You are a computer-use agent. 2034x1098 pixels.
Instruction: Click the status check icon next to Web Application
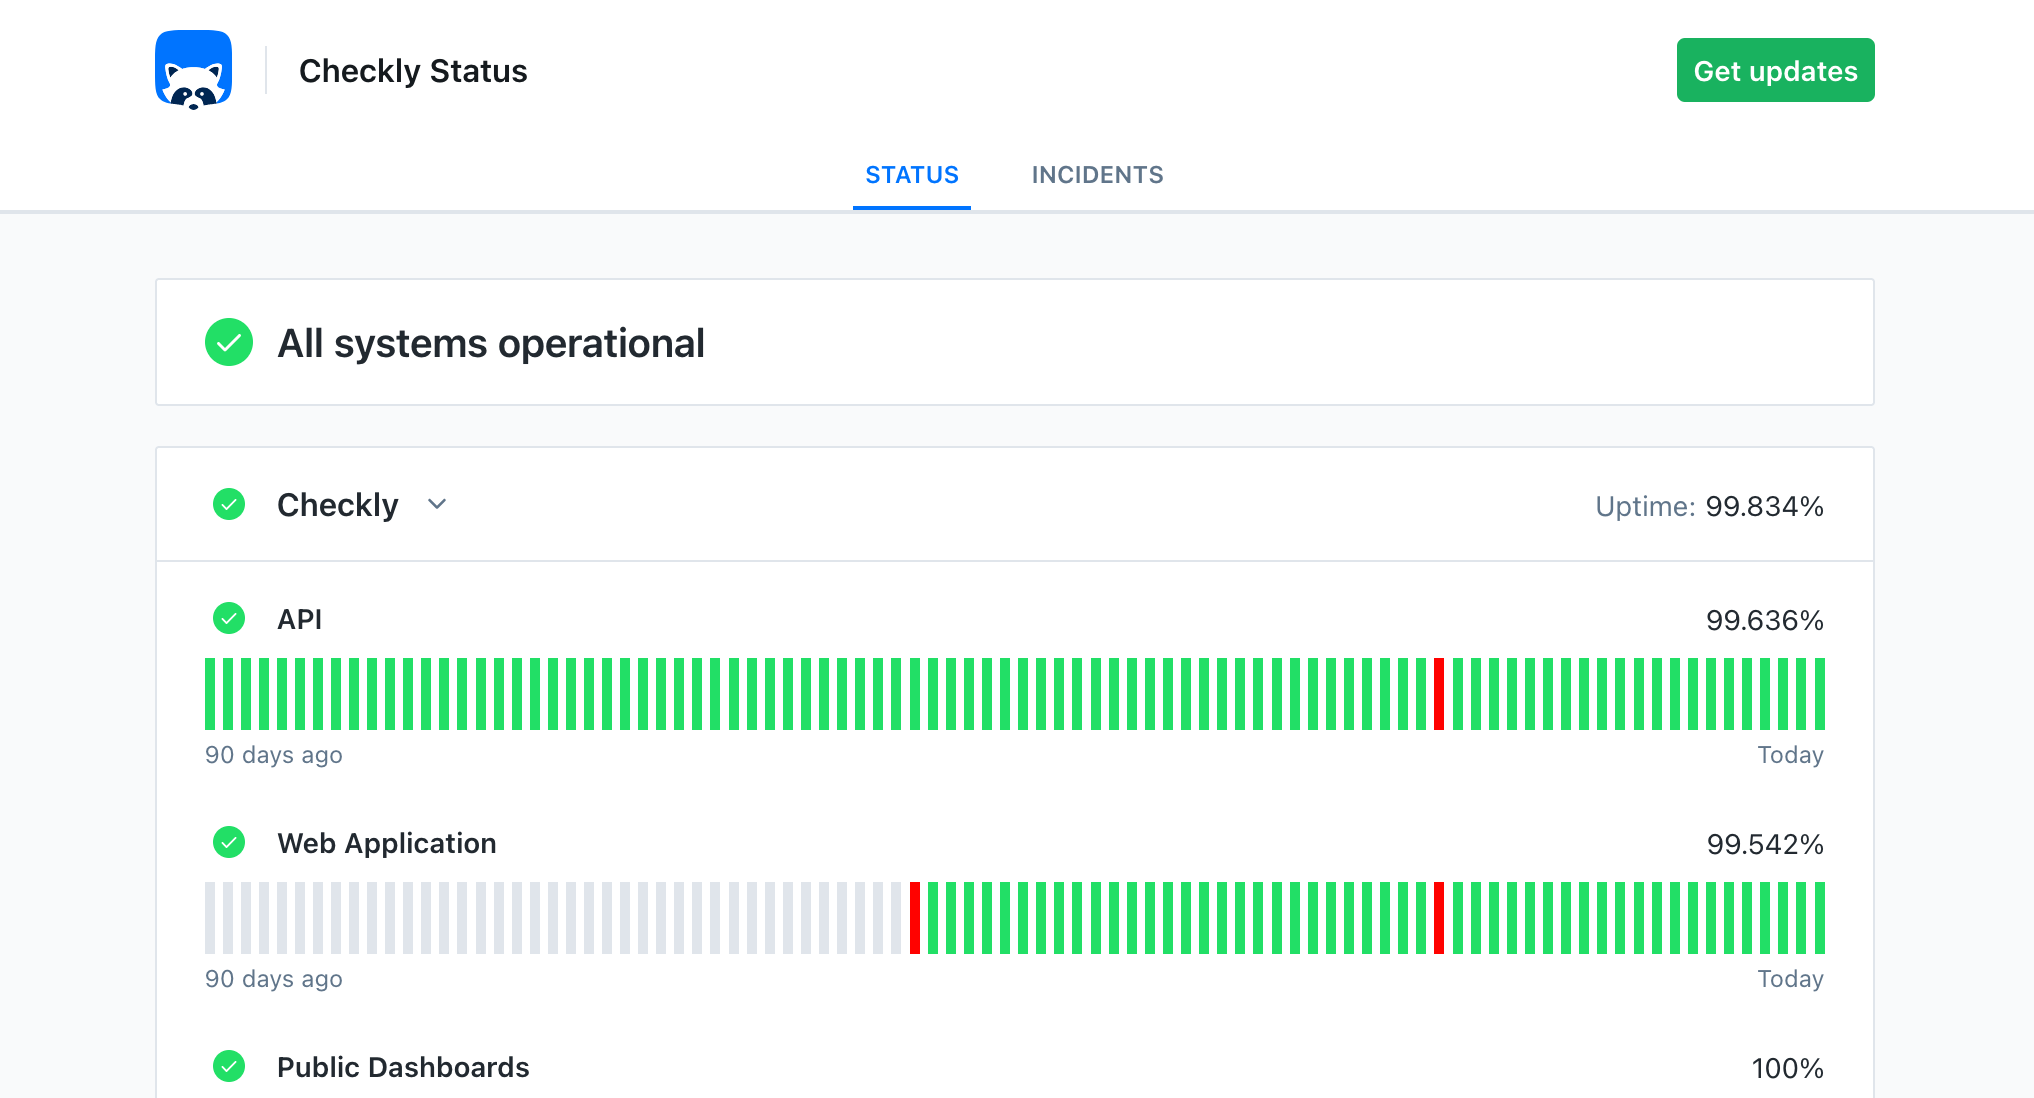pos(229,843)
